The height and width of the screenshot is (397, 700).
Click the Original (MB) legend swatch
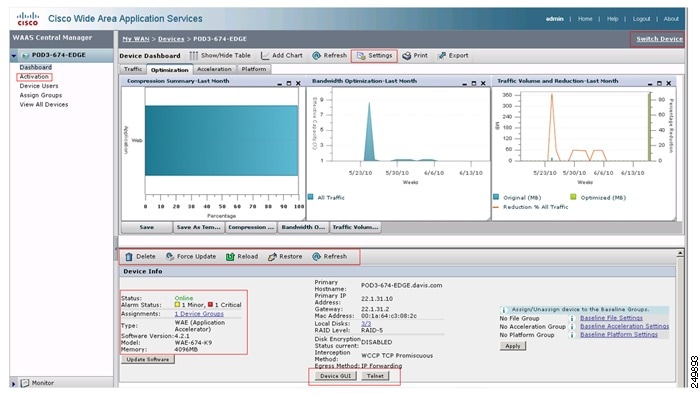[x=496, y=197]
